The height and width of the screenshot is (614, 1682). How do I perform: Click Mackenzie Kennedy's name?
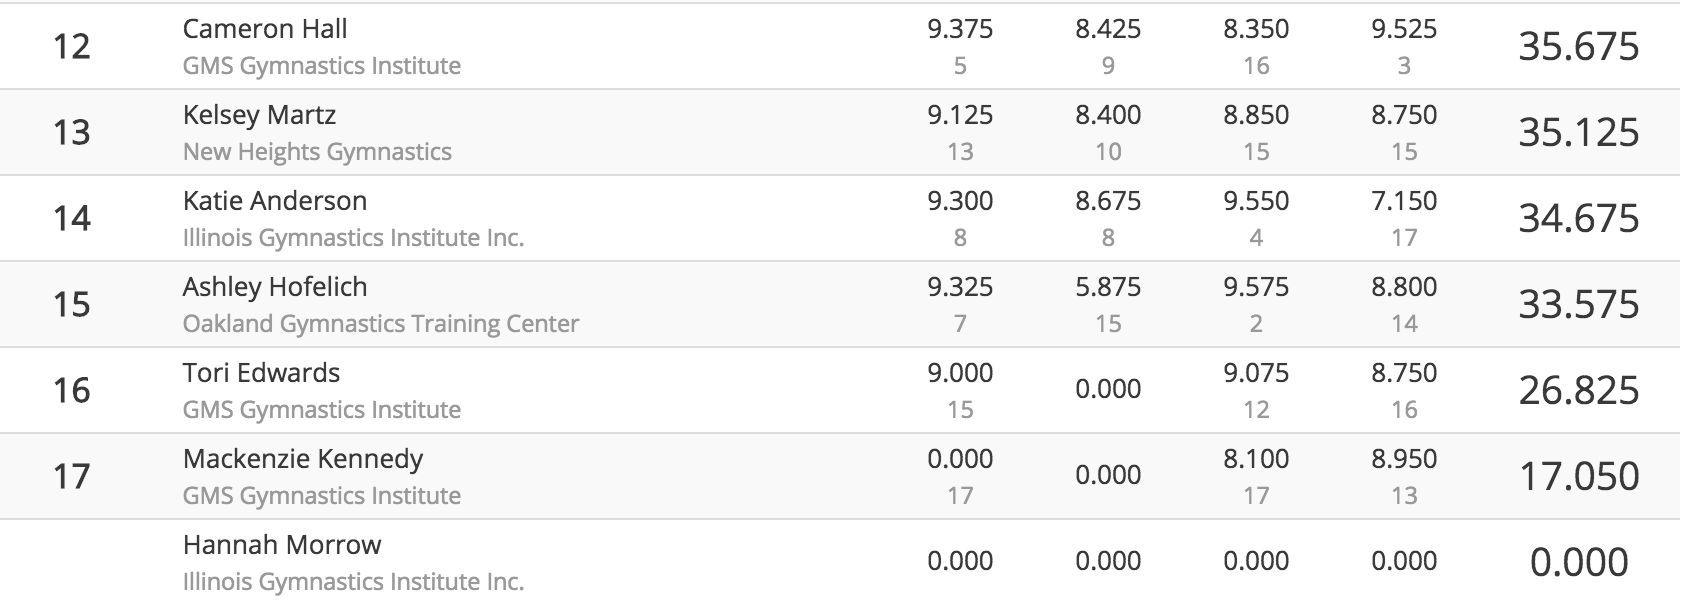tap(303, 459)
